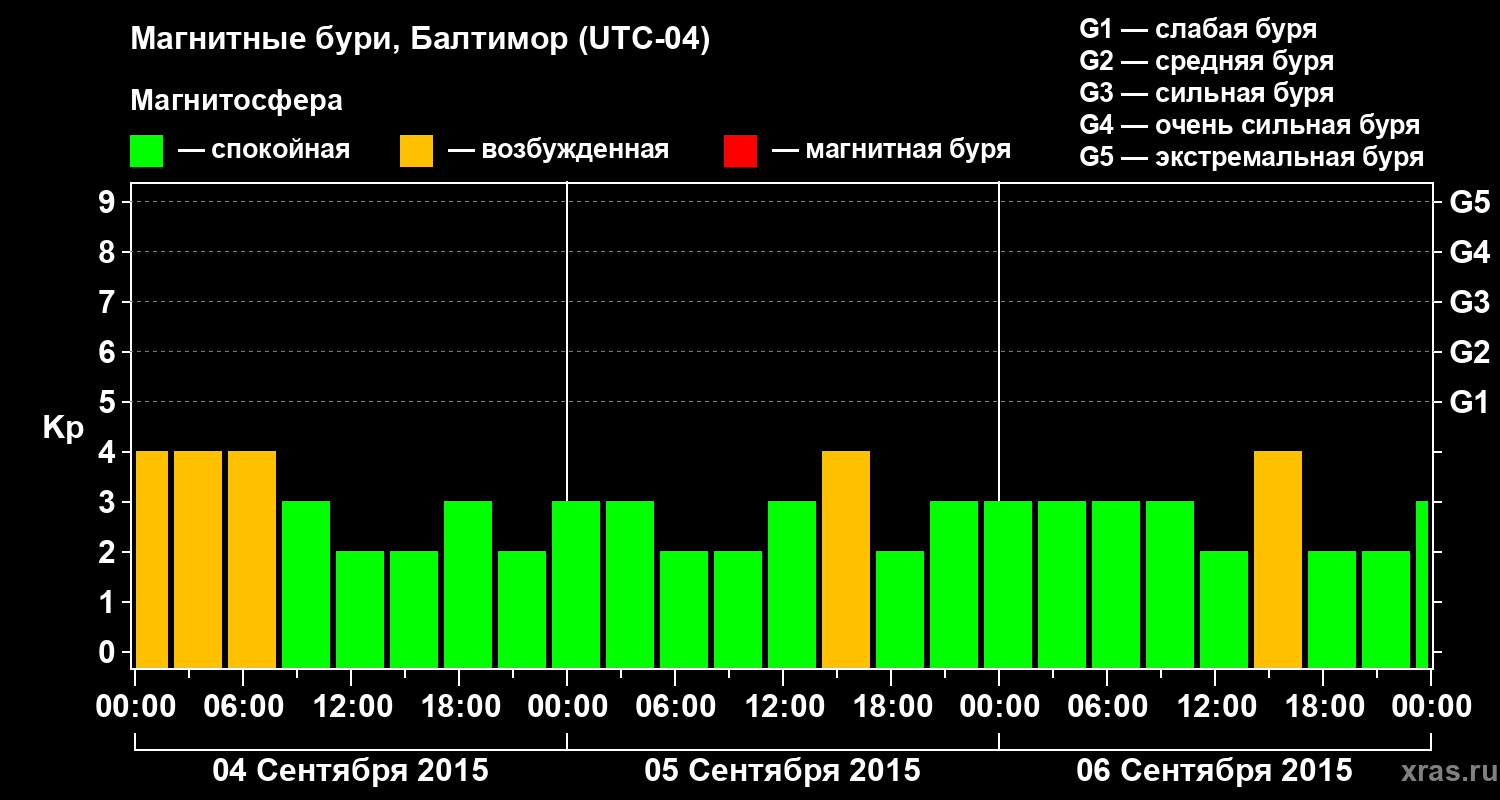
Task: Click the G3 label on the right axis
Action: [x=1470, y=303]
